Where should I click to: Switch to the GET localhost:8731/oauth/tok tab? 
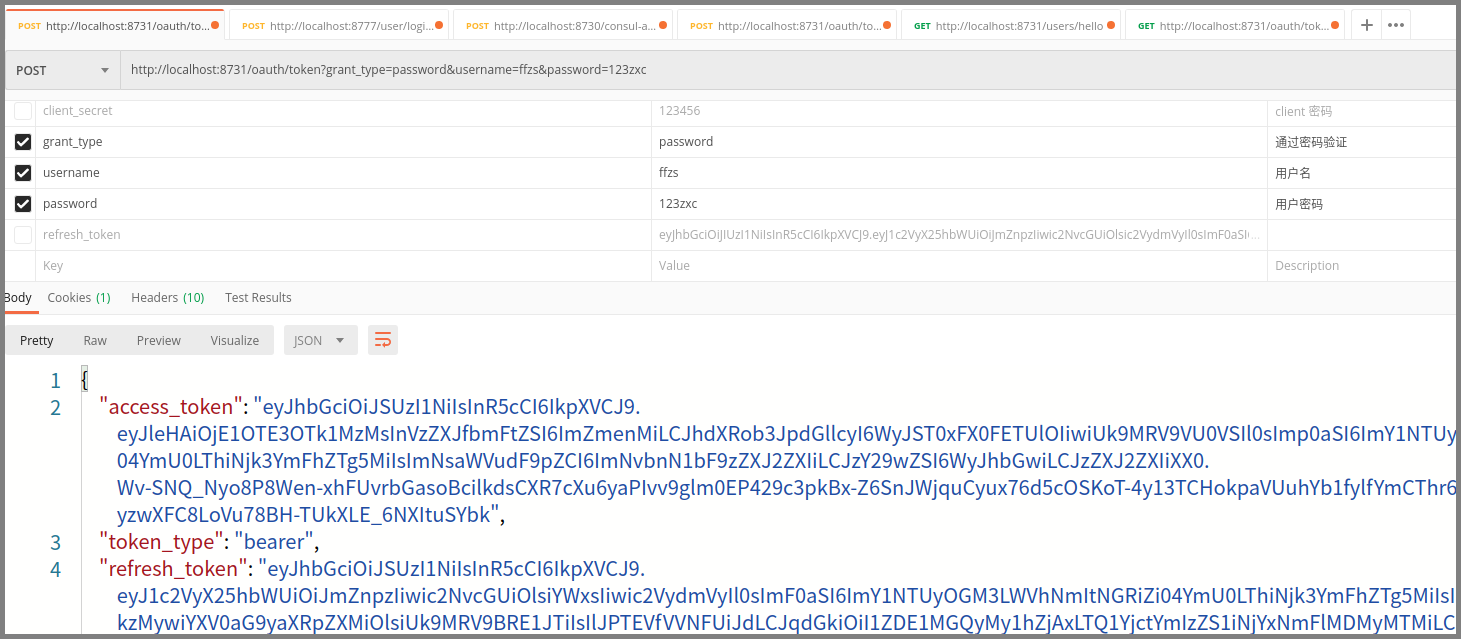click(1234, 25)
